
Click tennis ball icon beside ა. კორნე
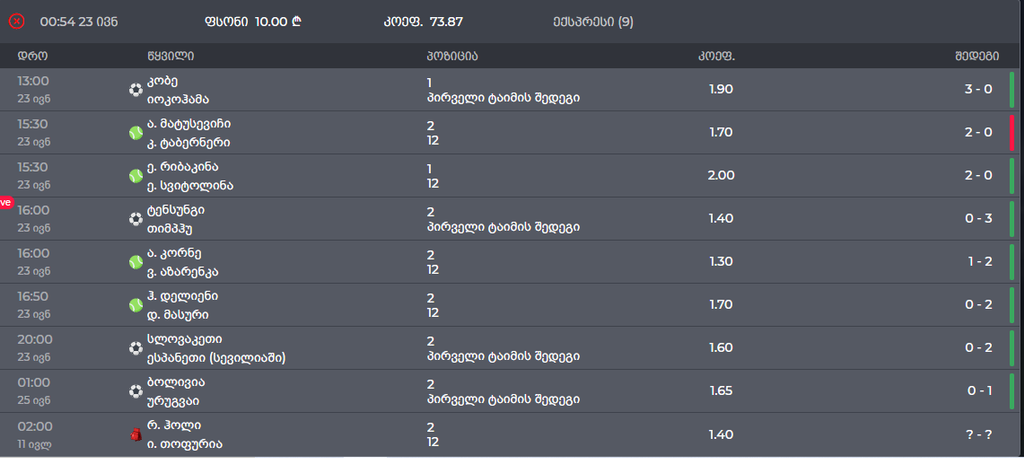point(136,263)
